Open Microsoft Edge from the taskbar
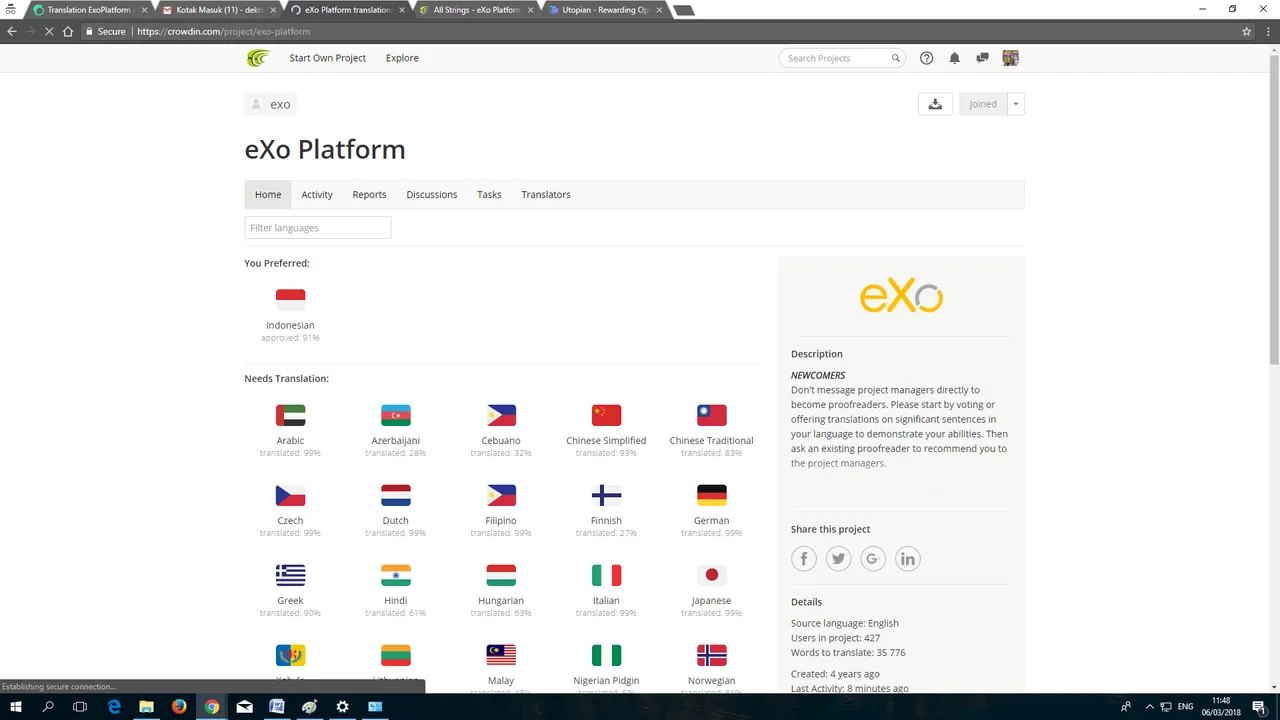Image resolution: width=1280 pixels, height=720 pixels. coord(114,706)
